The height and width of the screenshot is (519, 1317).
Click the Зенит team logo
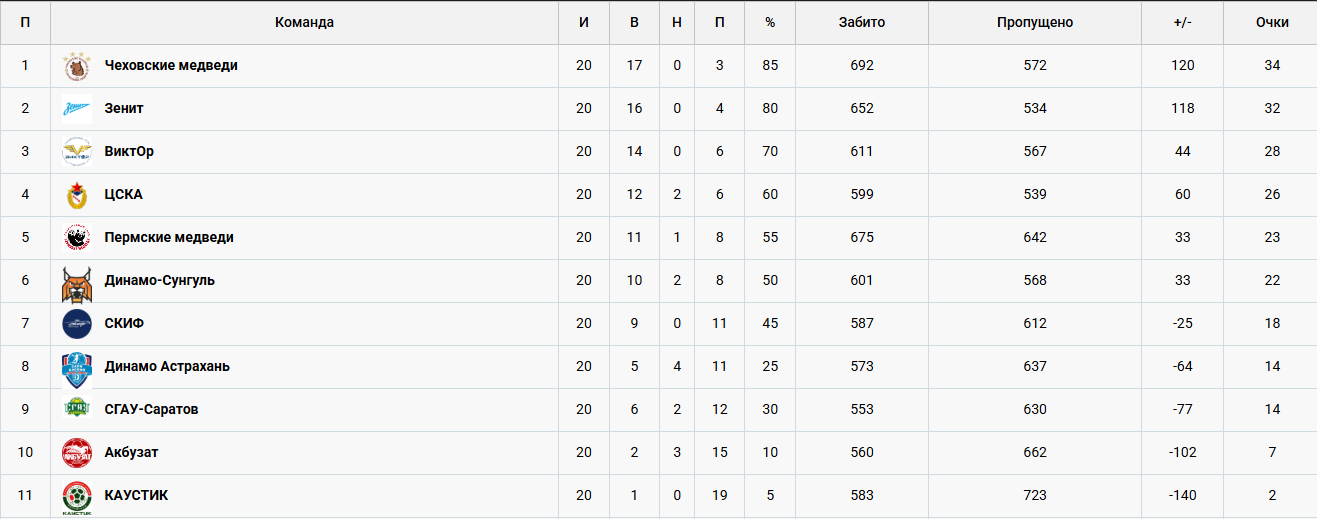coord(77,109)
